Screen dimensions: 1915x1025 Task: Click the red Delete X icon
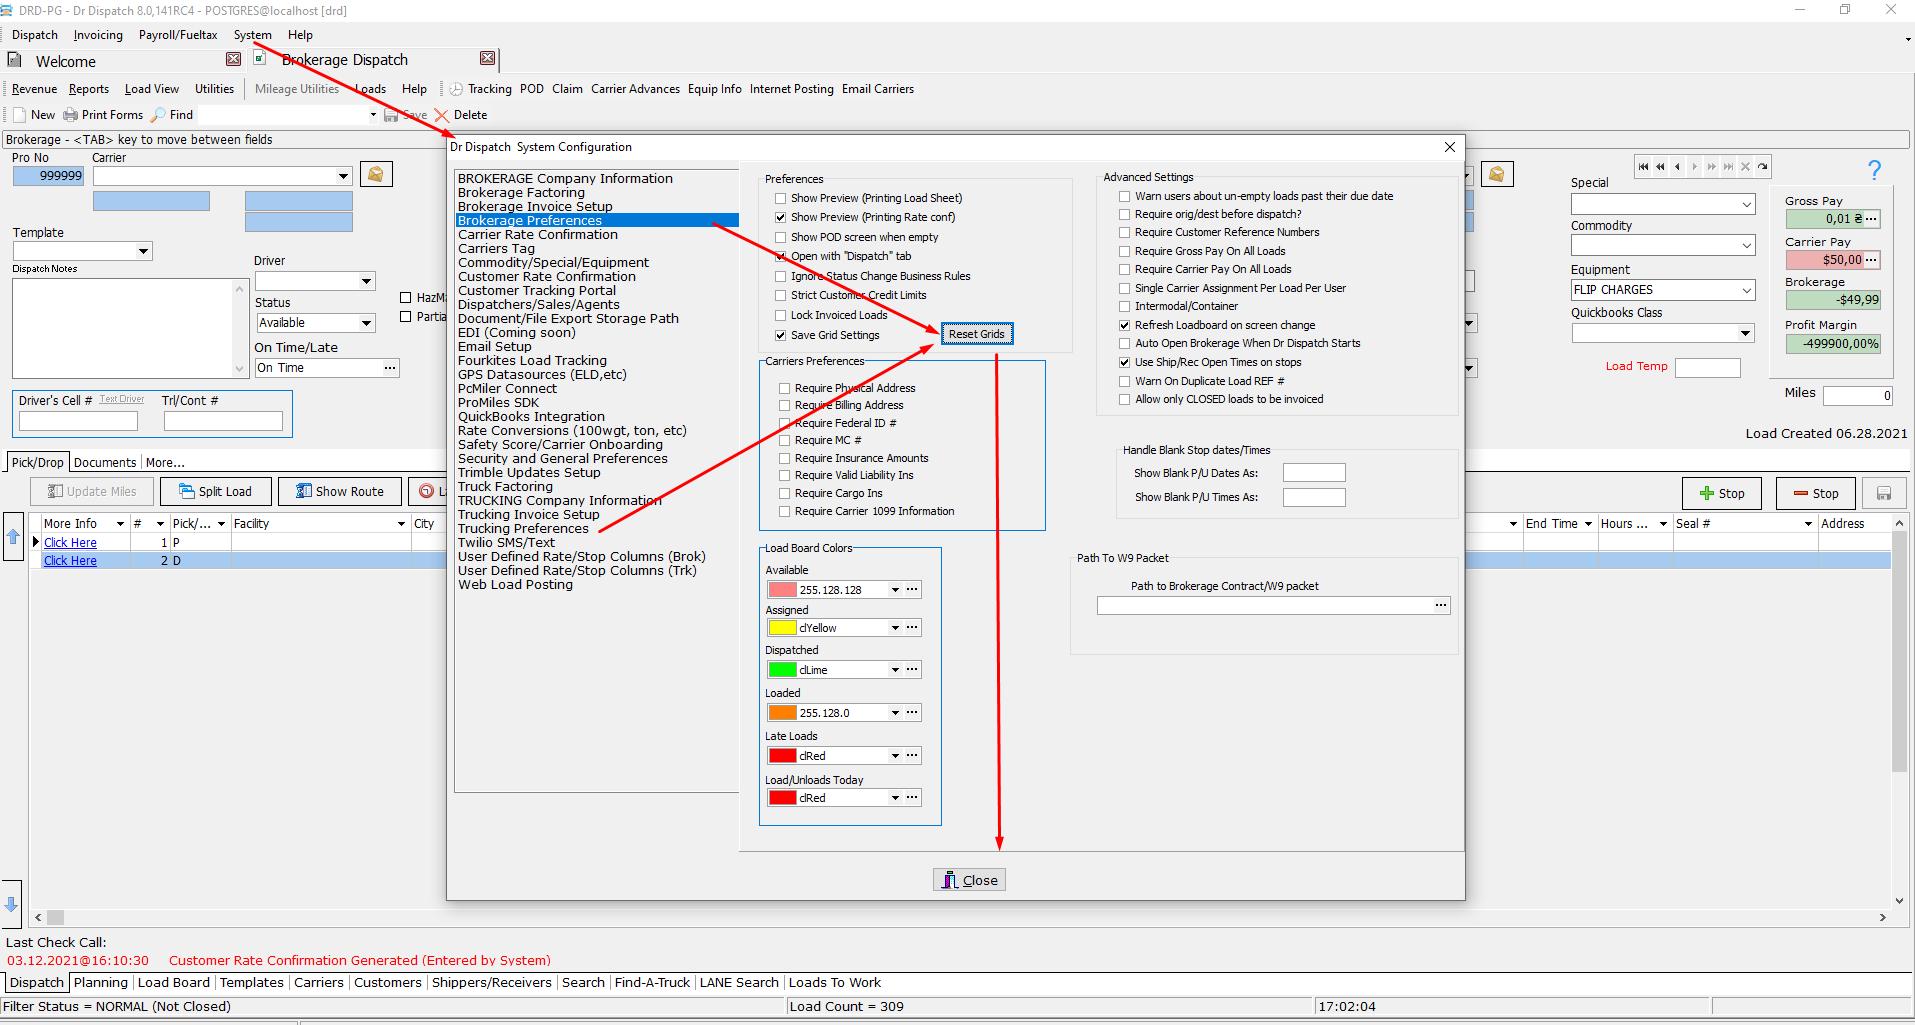(x=441, y=115)
